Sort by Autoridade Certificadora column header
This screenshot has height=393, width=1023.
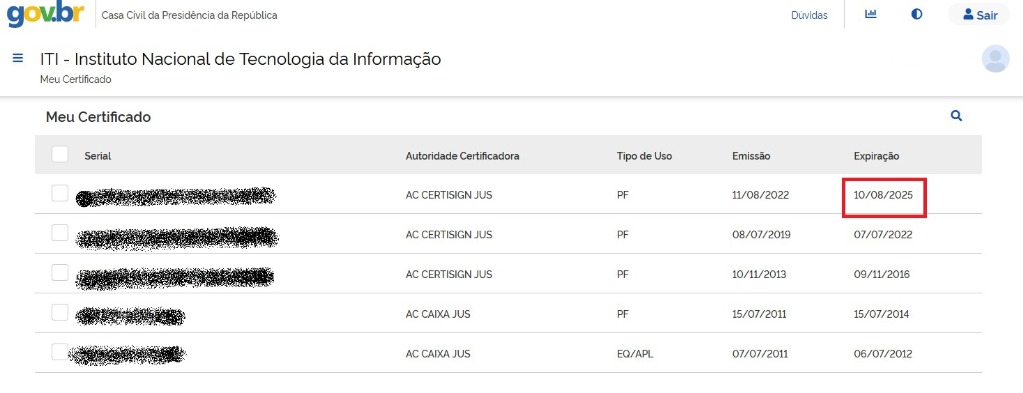[x=463, y=156]
